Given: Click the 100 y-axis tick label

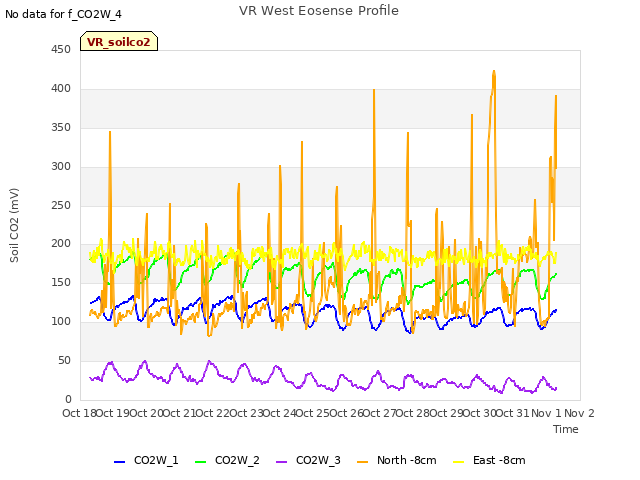Looking at the screenshot, I should (61, 322).
